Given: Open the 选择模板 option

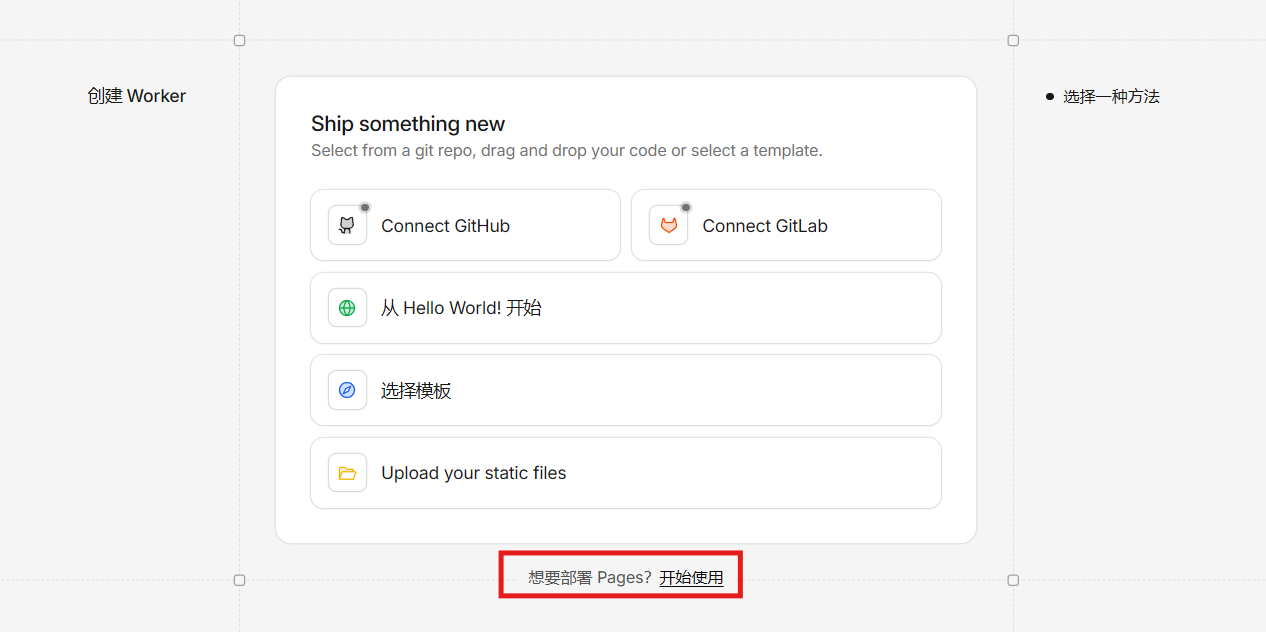Looking at the screenshot, I should click(x=626, y=390).
